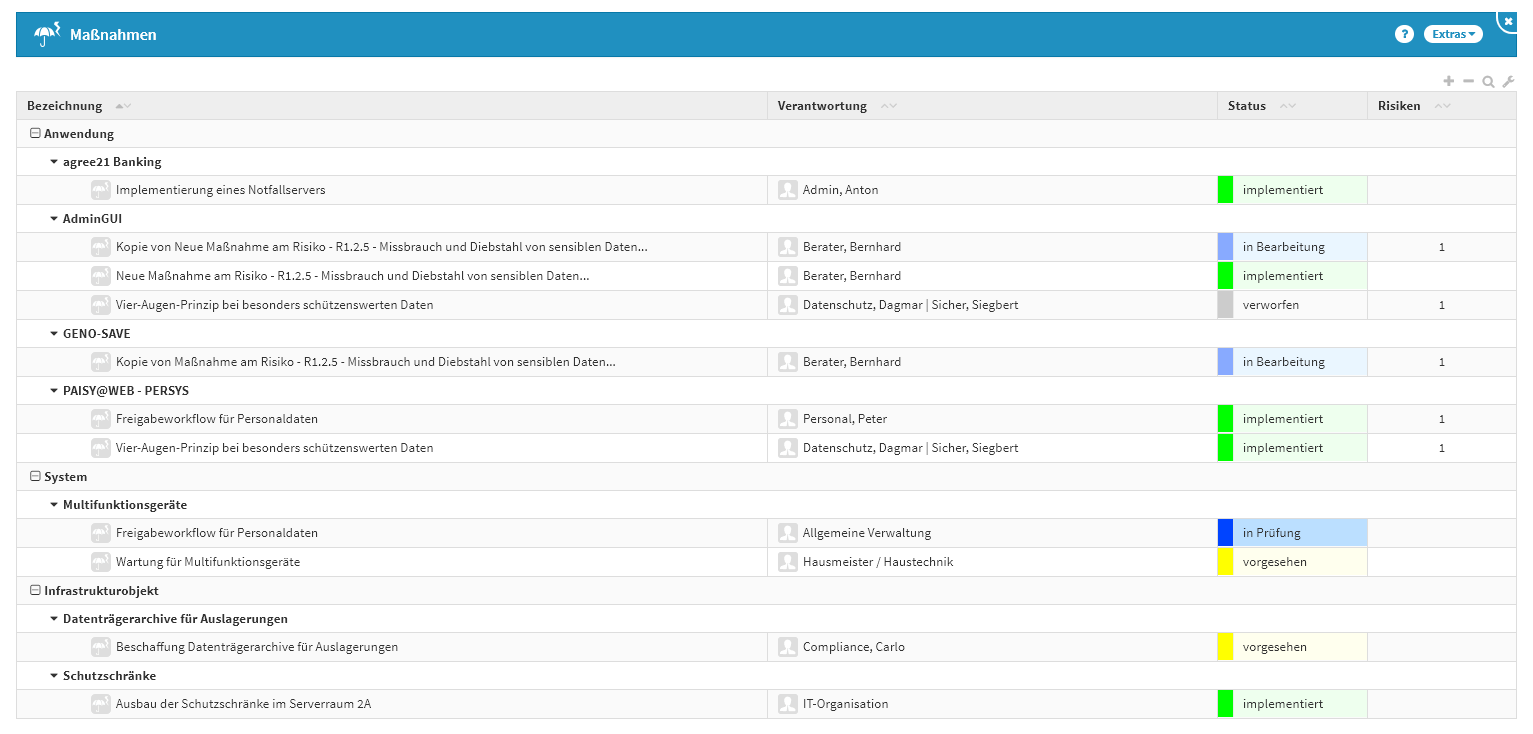Click user icon next to Personal, Peter
The height and width of the screenshot is (734, 1533).
(x=788, y=419)
